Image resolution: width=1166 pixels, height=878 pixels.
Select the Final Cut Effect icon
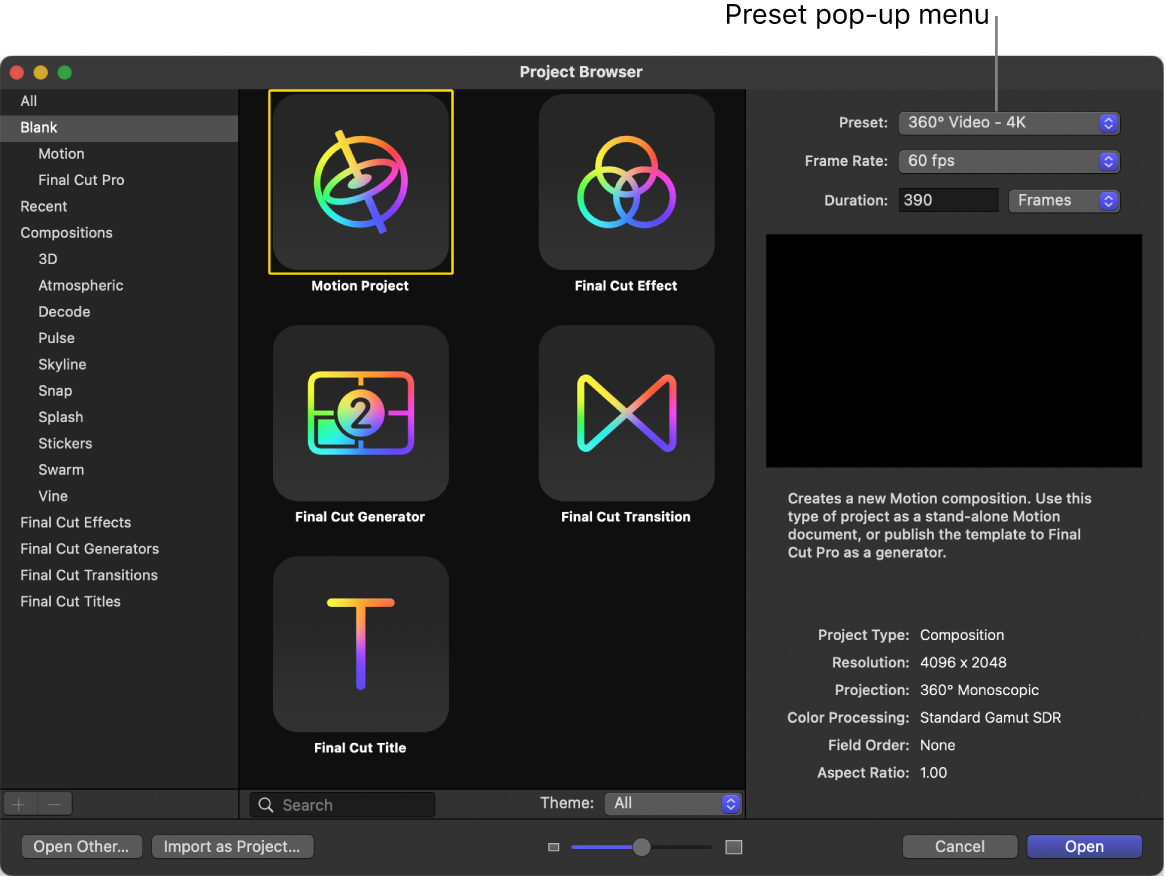626,182
